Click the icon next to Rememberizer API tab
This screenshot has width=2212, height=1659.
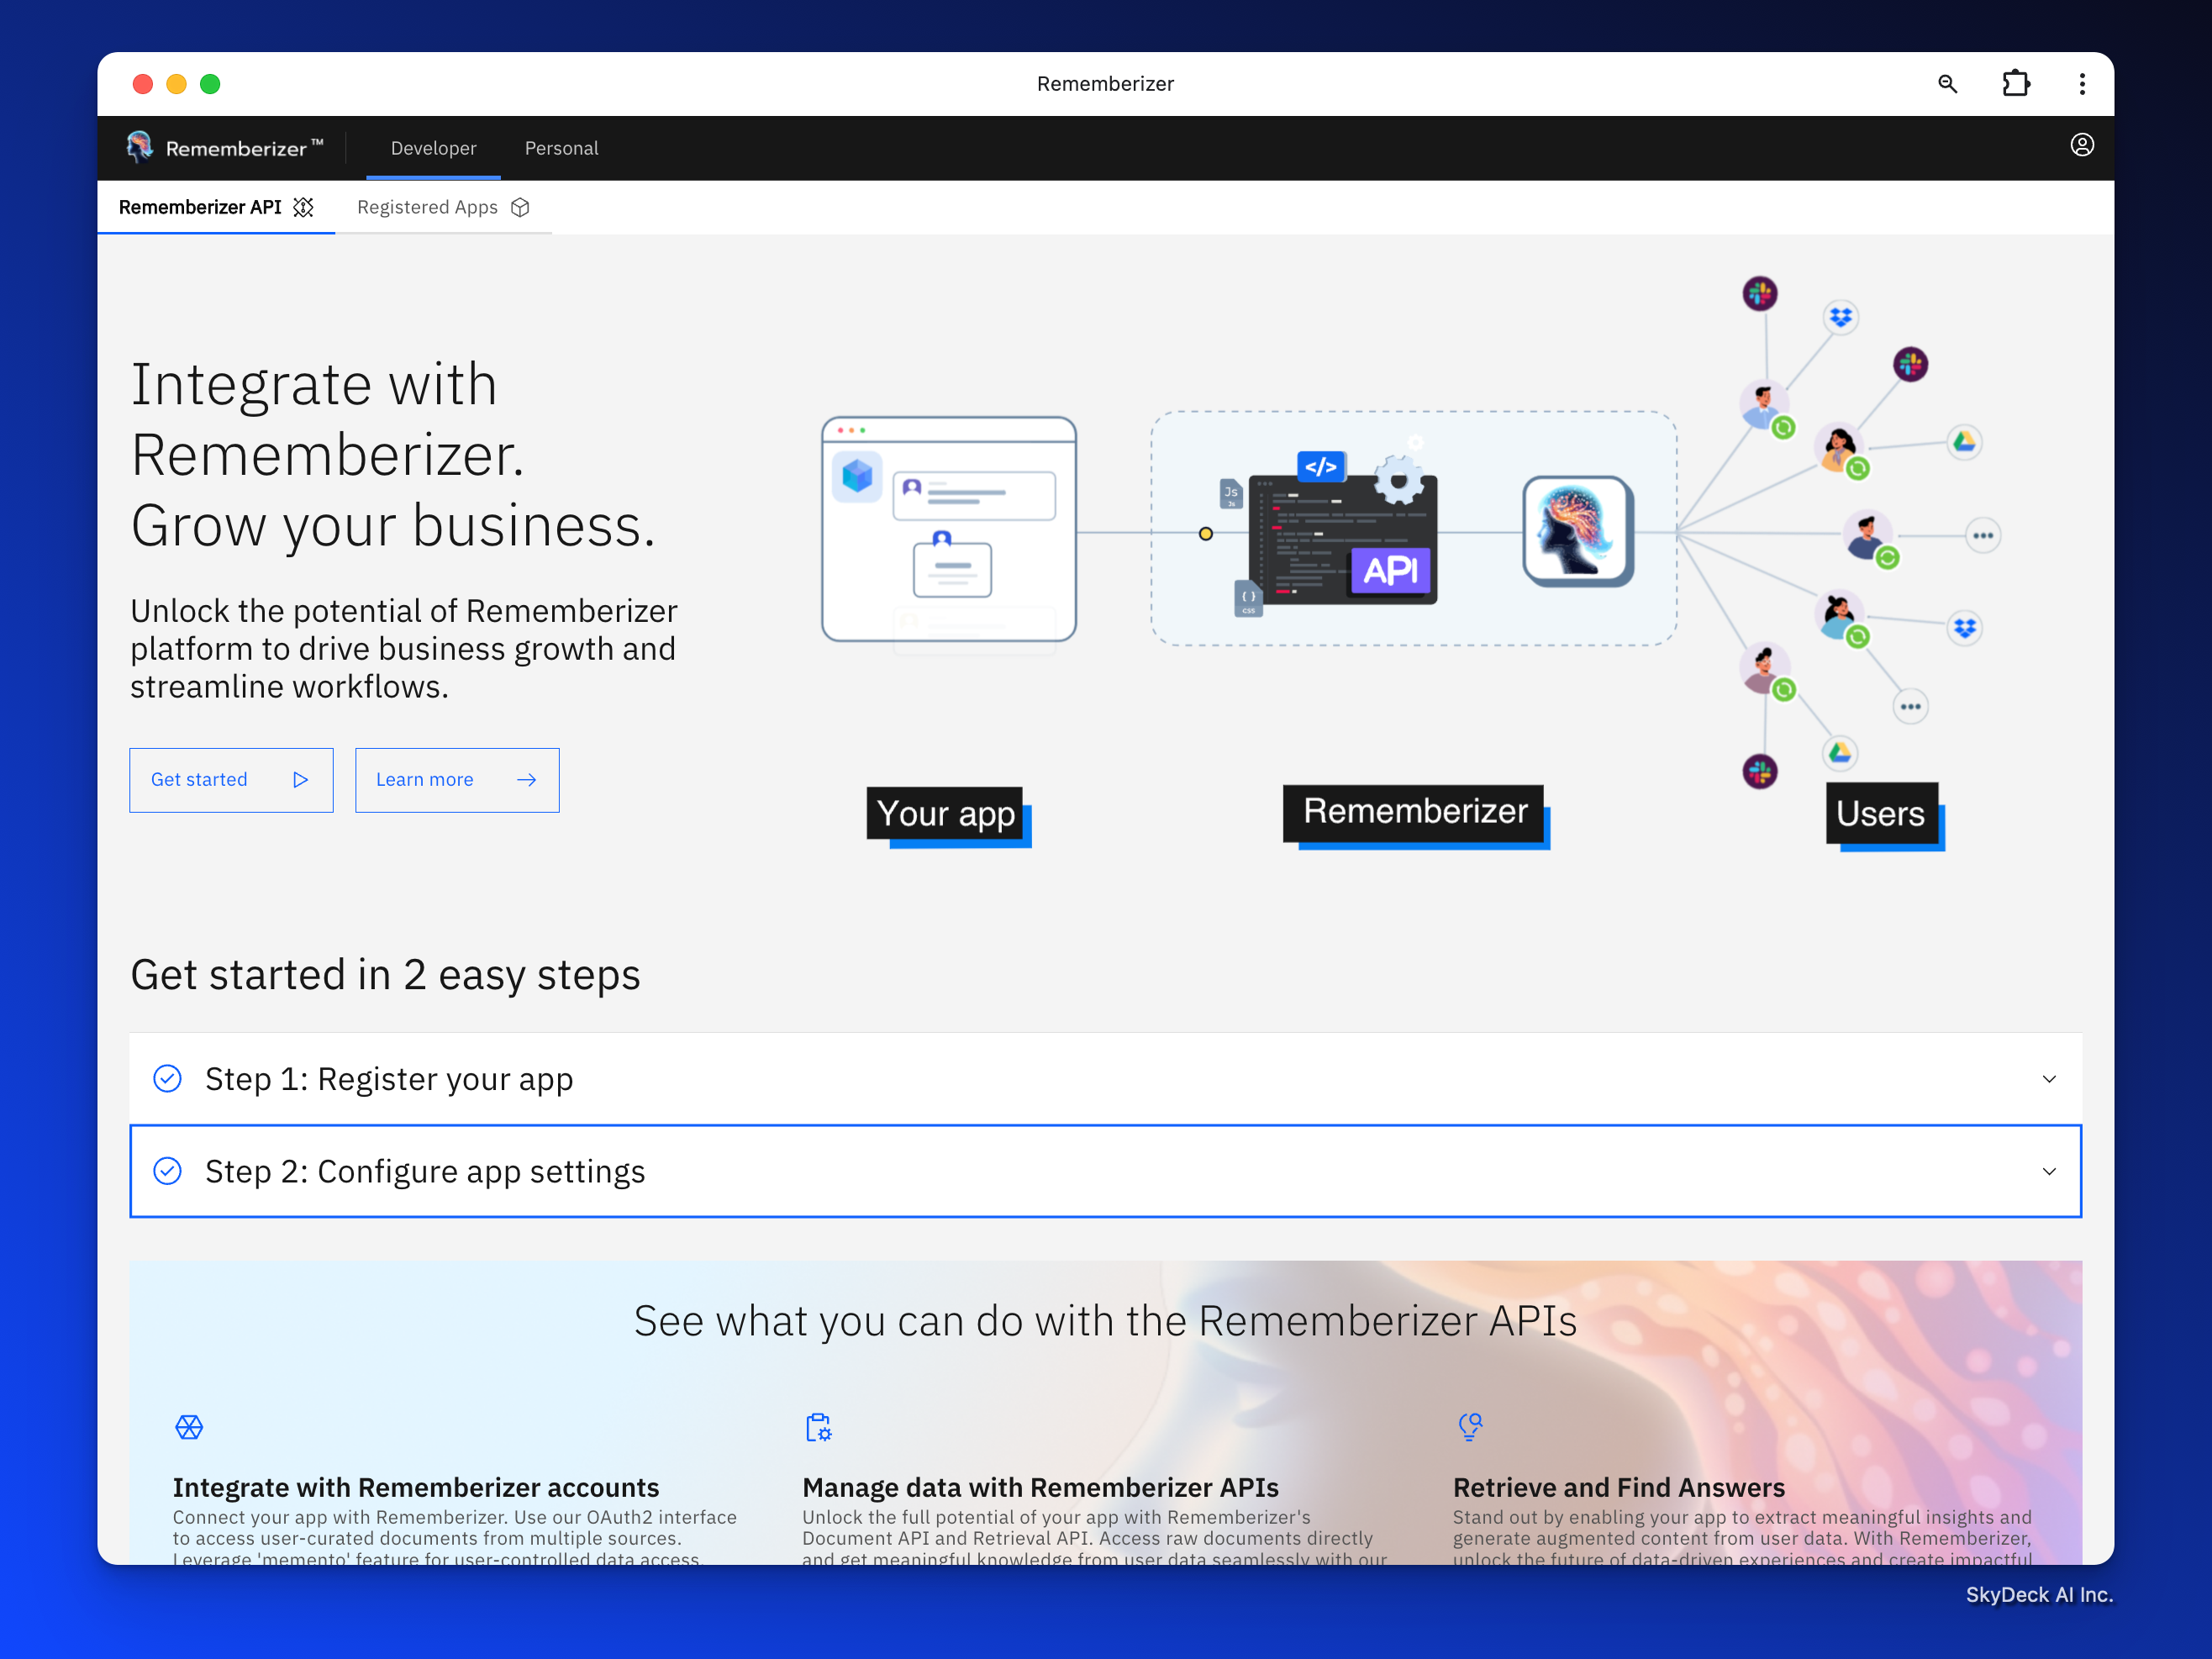tap(303, 207)
